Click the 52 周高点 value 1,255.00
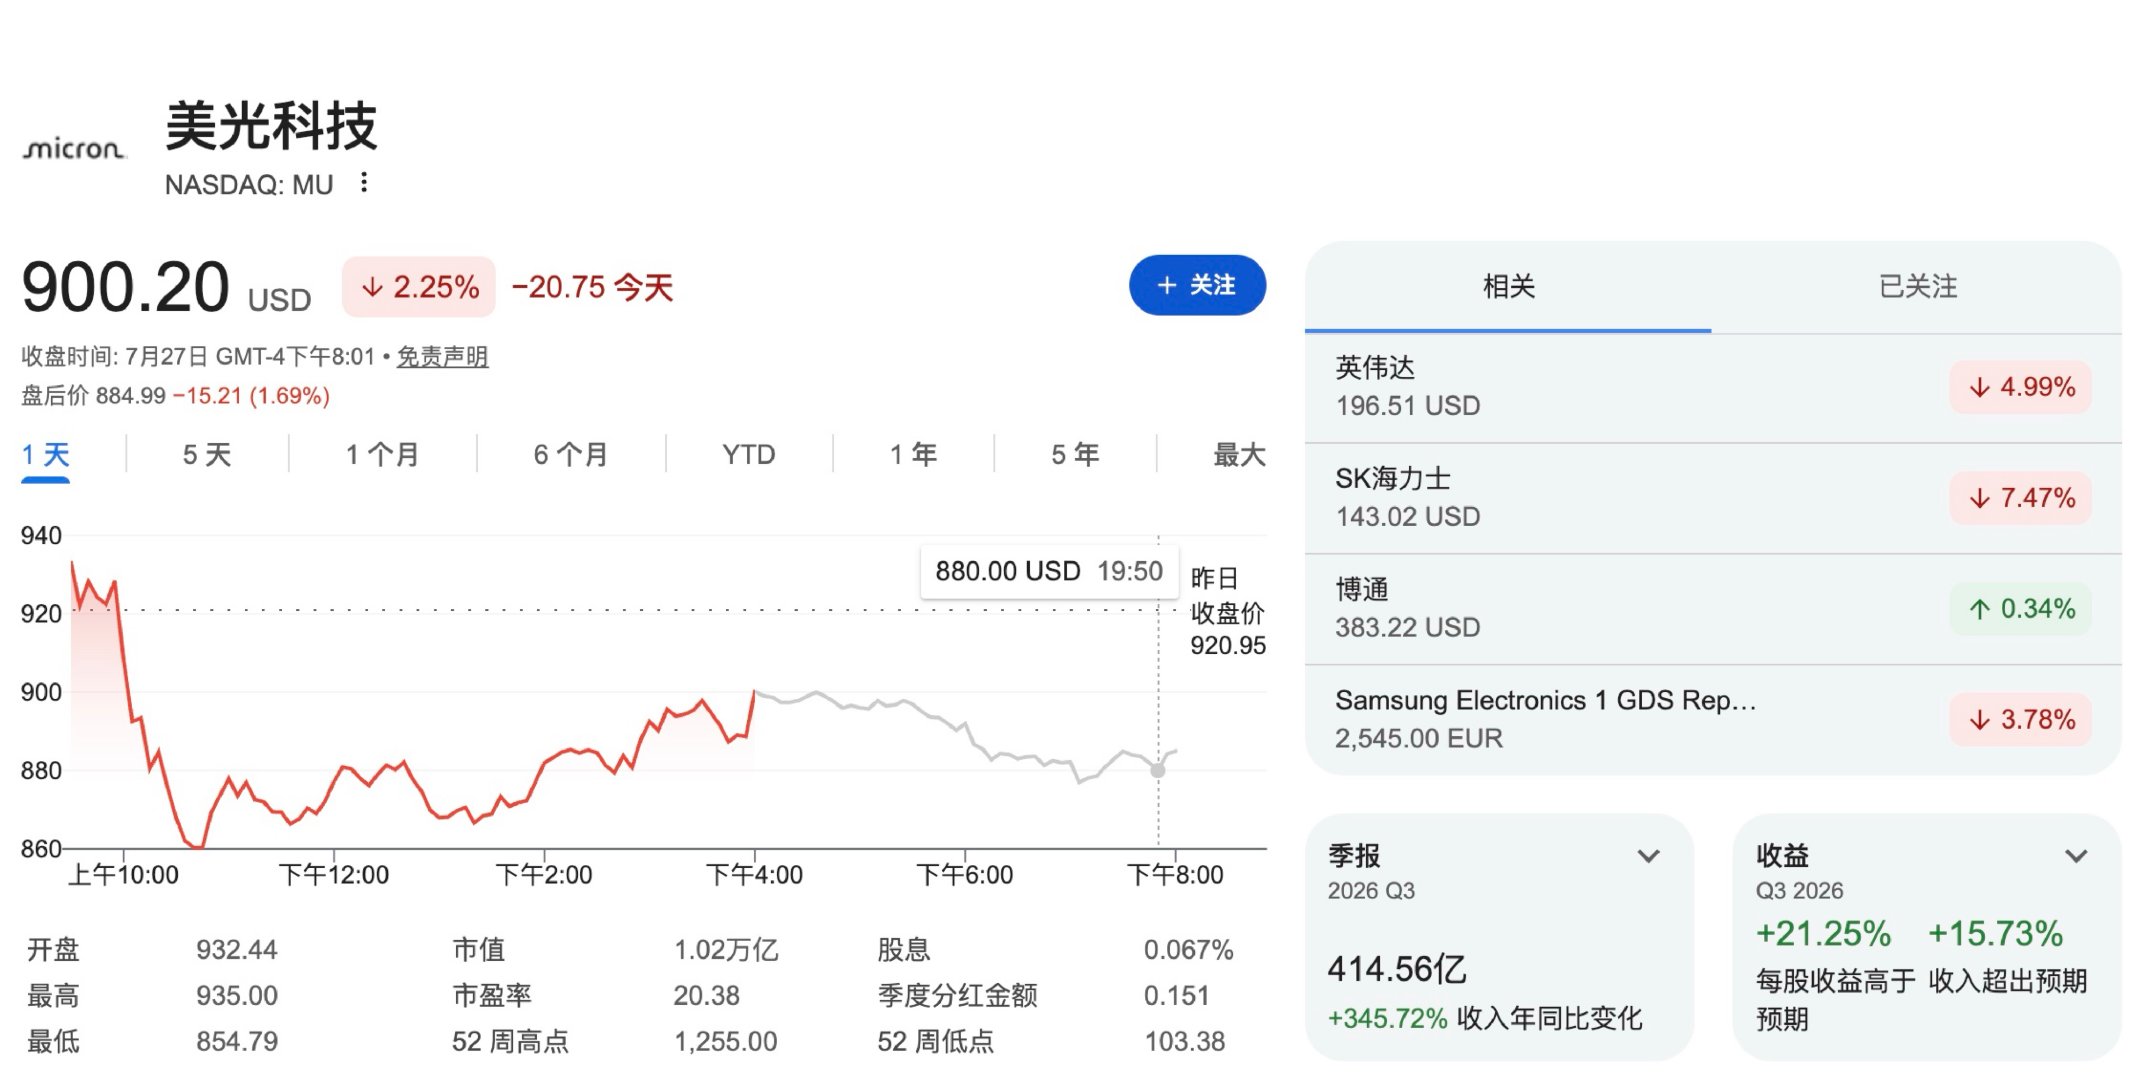 [x=725, y=1042]
